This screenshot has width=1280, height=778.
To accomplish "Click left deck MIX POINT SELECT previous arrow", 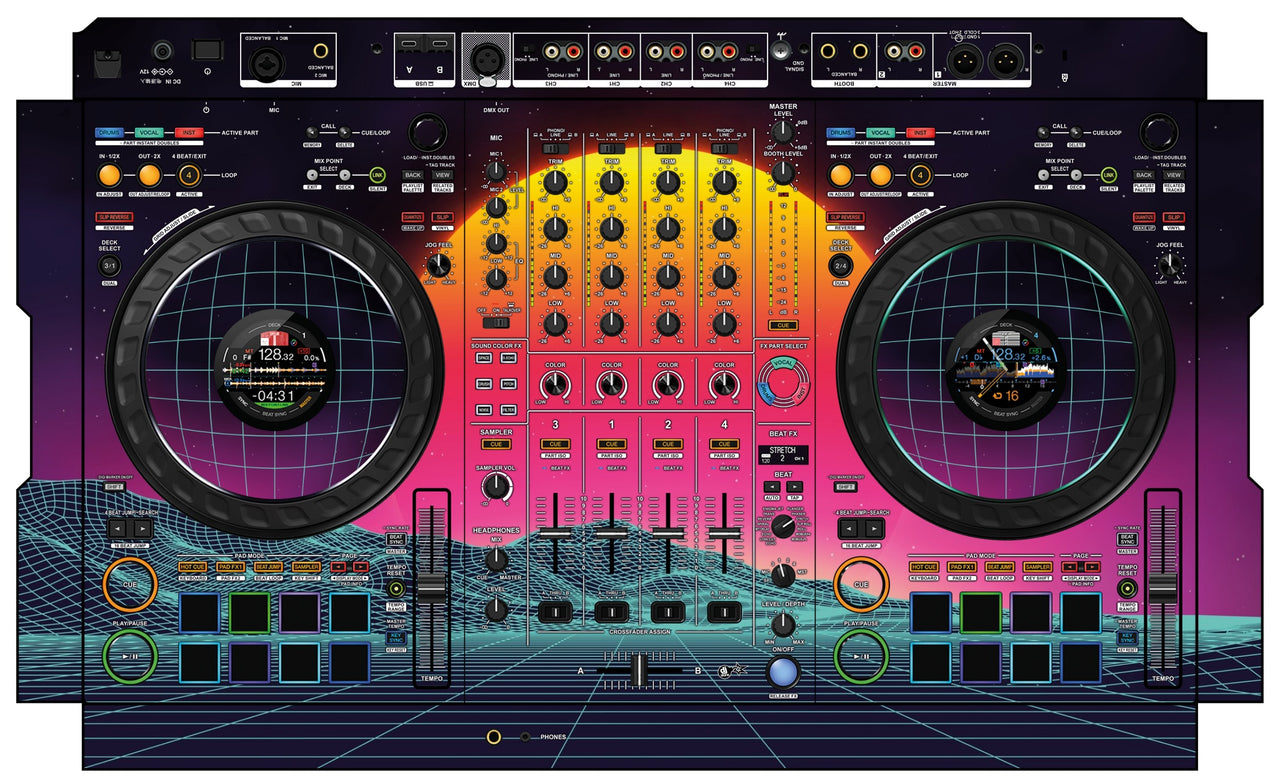I will pyautogui.click(x=313, y=175).
